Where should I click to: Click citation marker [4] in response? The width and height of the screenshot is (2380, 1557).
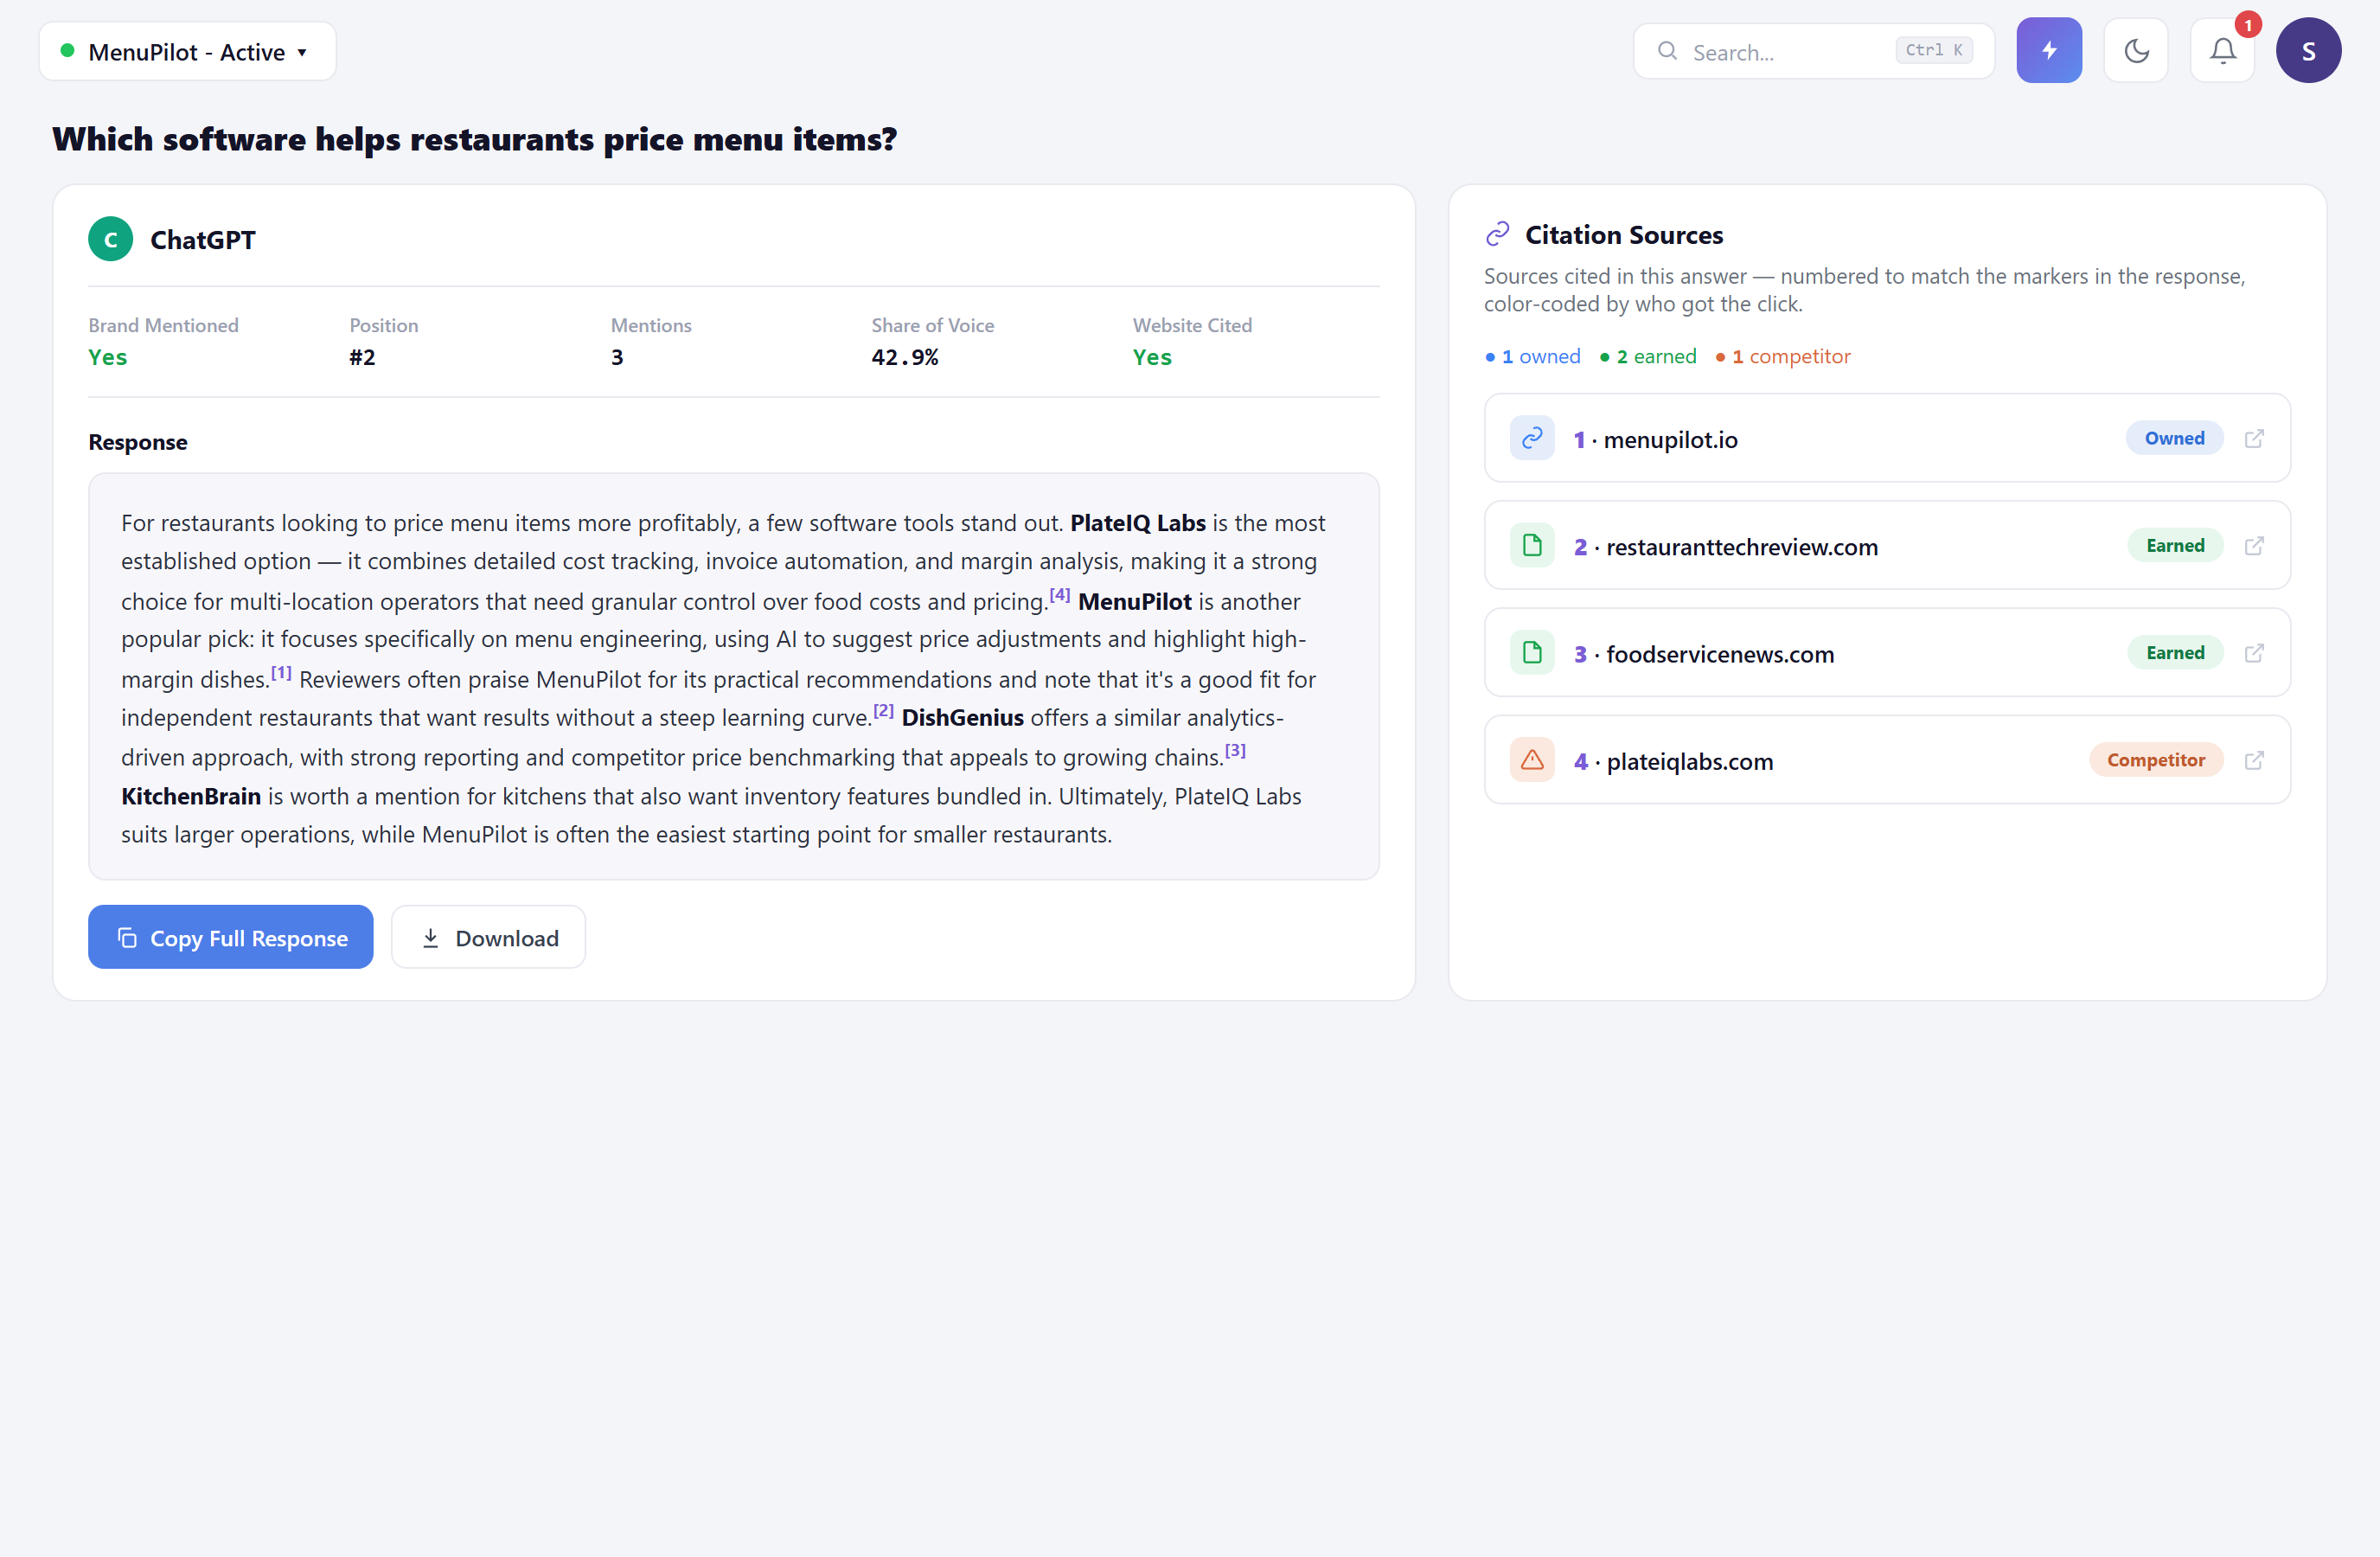pos(1059,595)
